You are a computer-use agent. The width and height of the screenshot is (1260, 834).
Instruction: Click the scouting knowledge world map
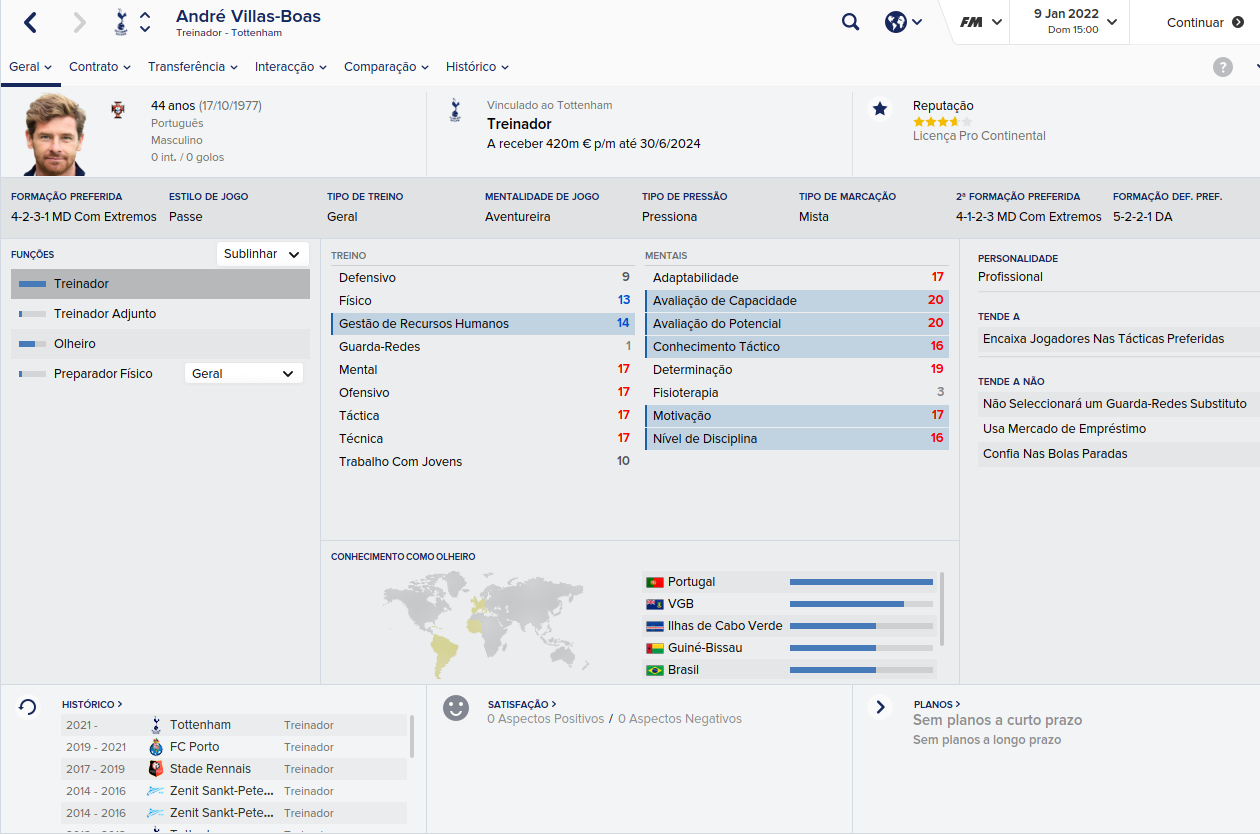pyautogui.click(x=486, y=625)
